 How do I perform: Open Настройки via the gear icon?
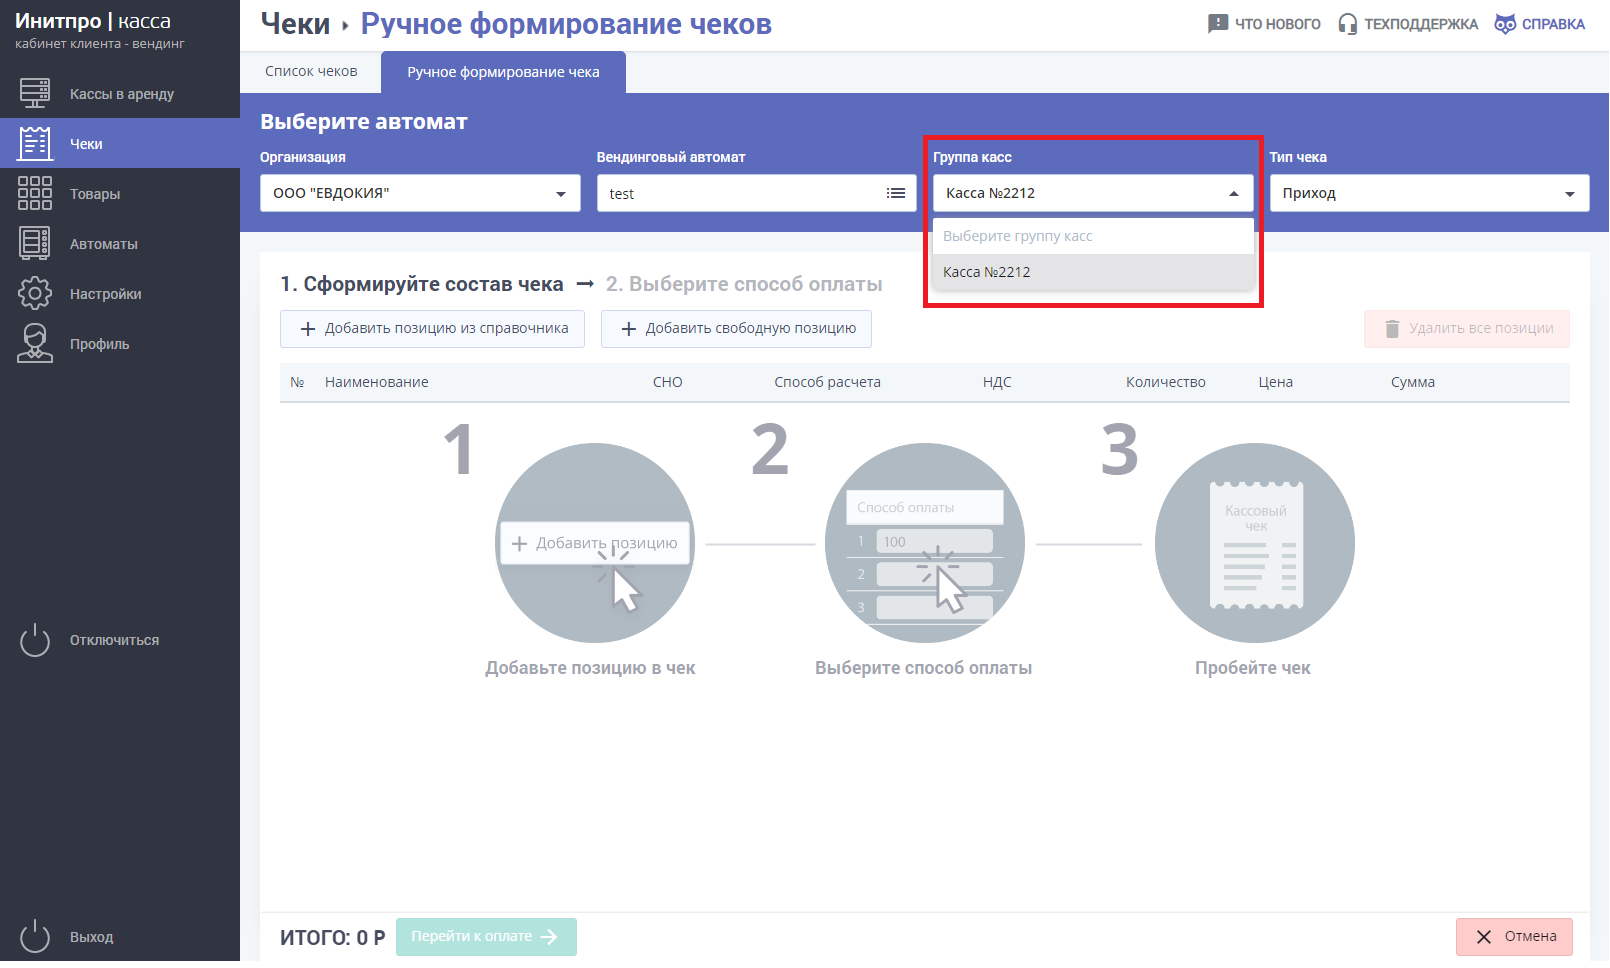(x=35, y=293)
